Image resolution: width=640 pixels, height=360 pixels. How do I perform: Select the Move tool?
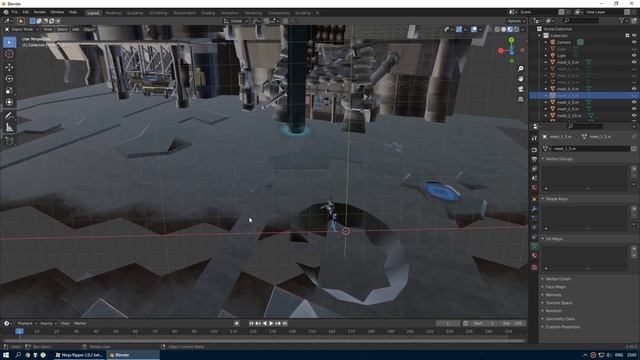(9, 67)
